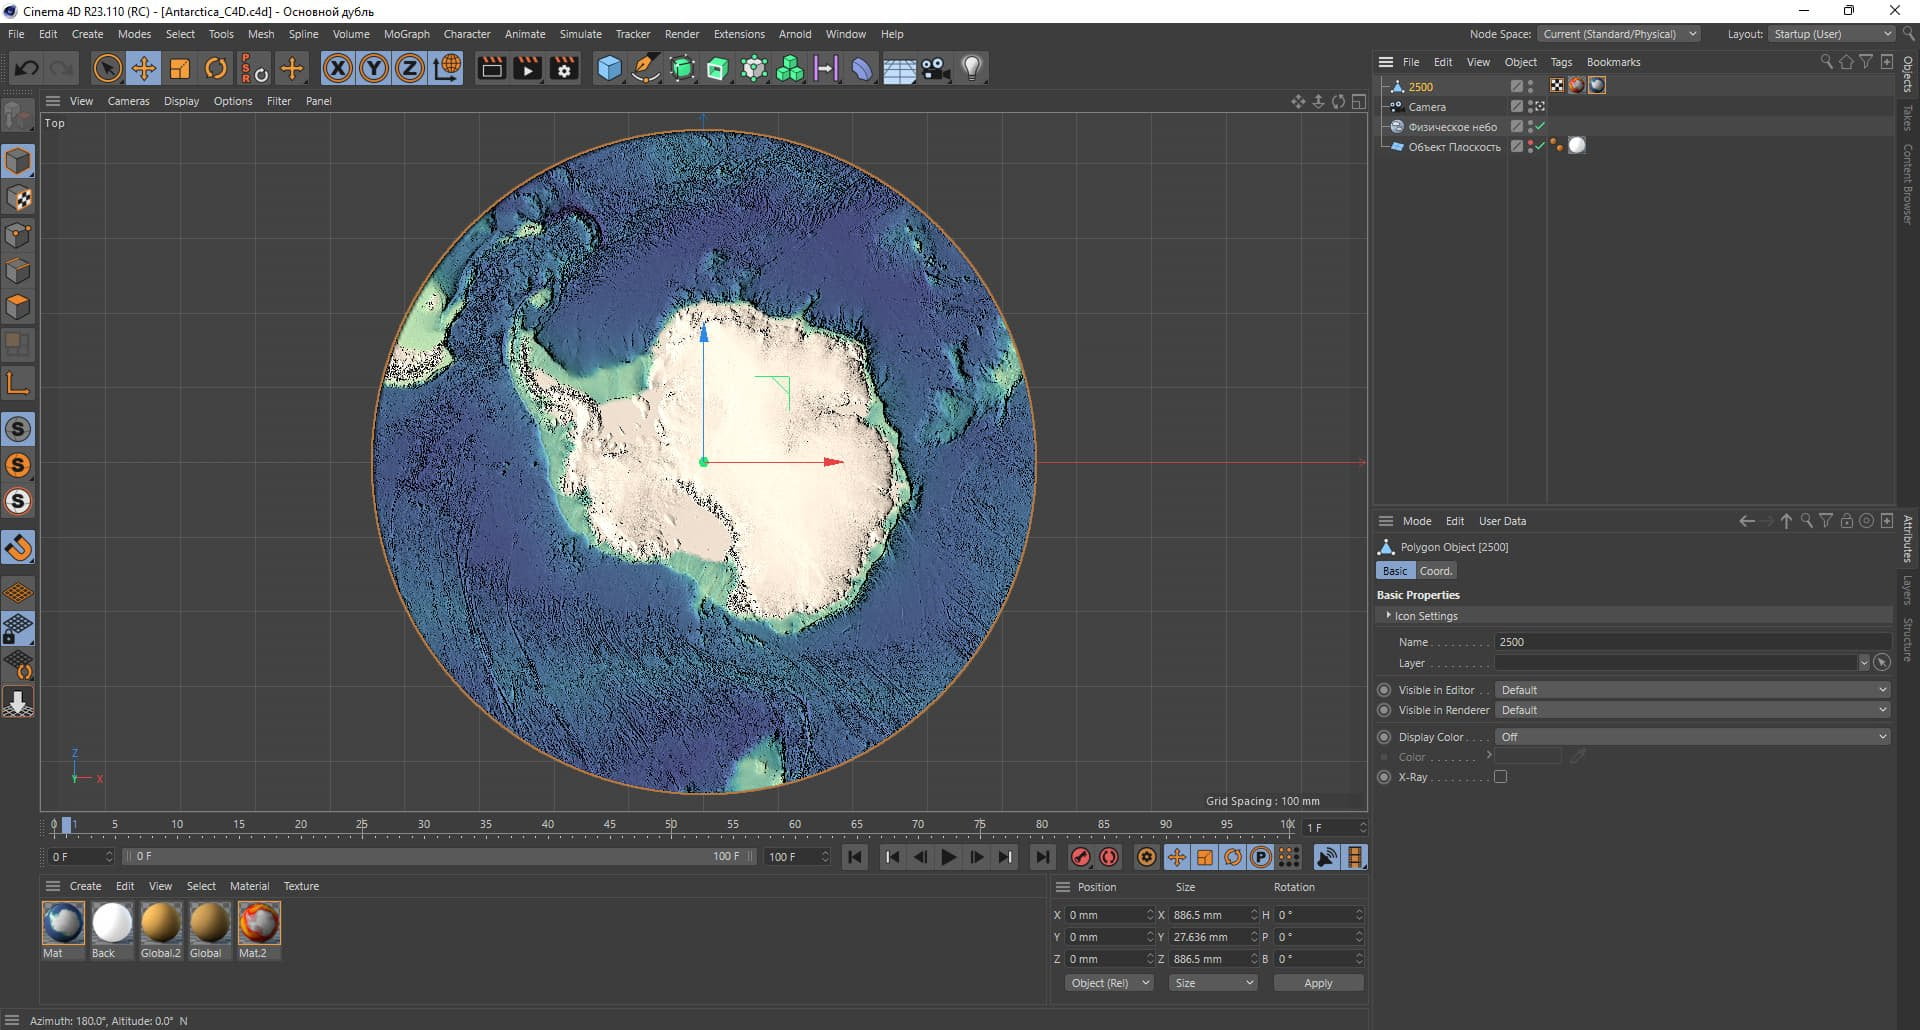Open the Node Space dropdown
The image size is (1920, 1030).
pos(1618,34)
